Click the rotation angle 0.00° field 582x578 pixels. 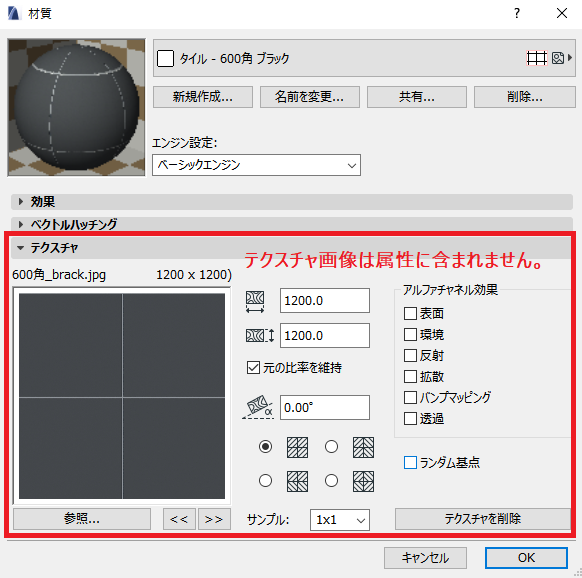tap(325, 407)
